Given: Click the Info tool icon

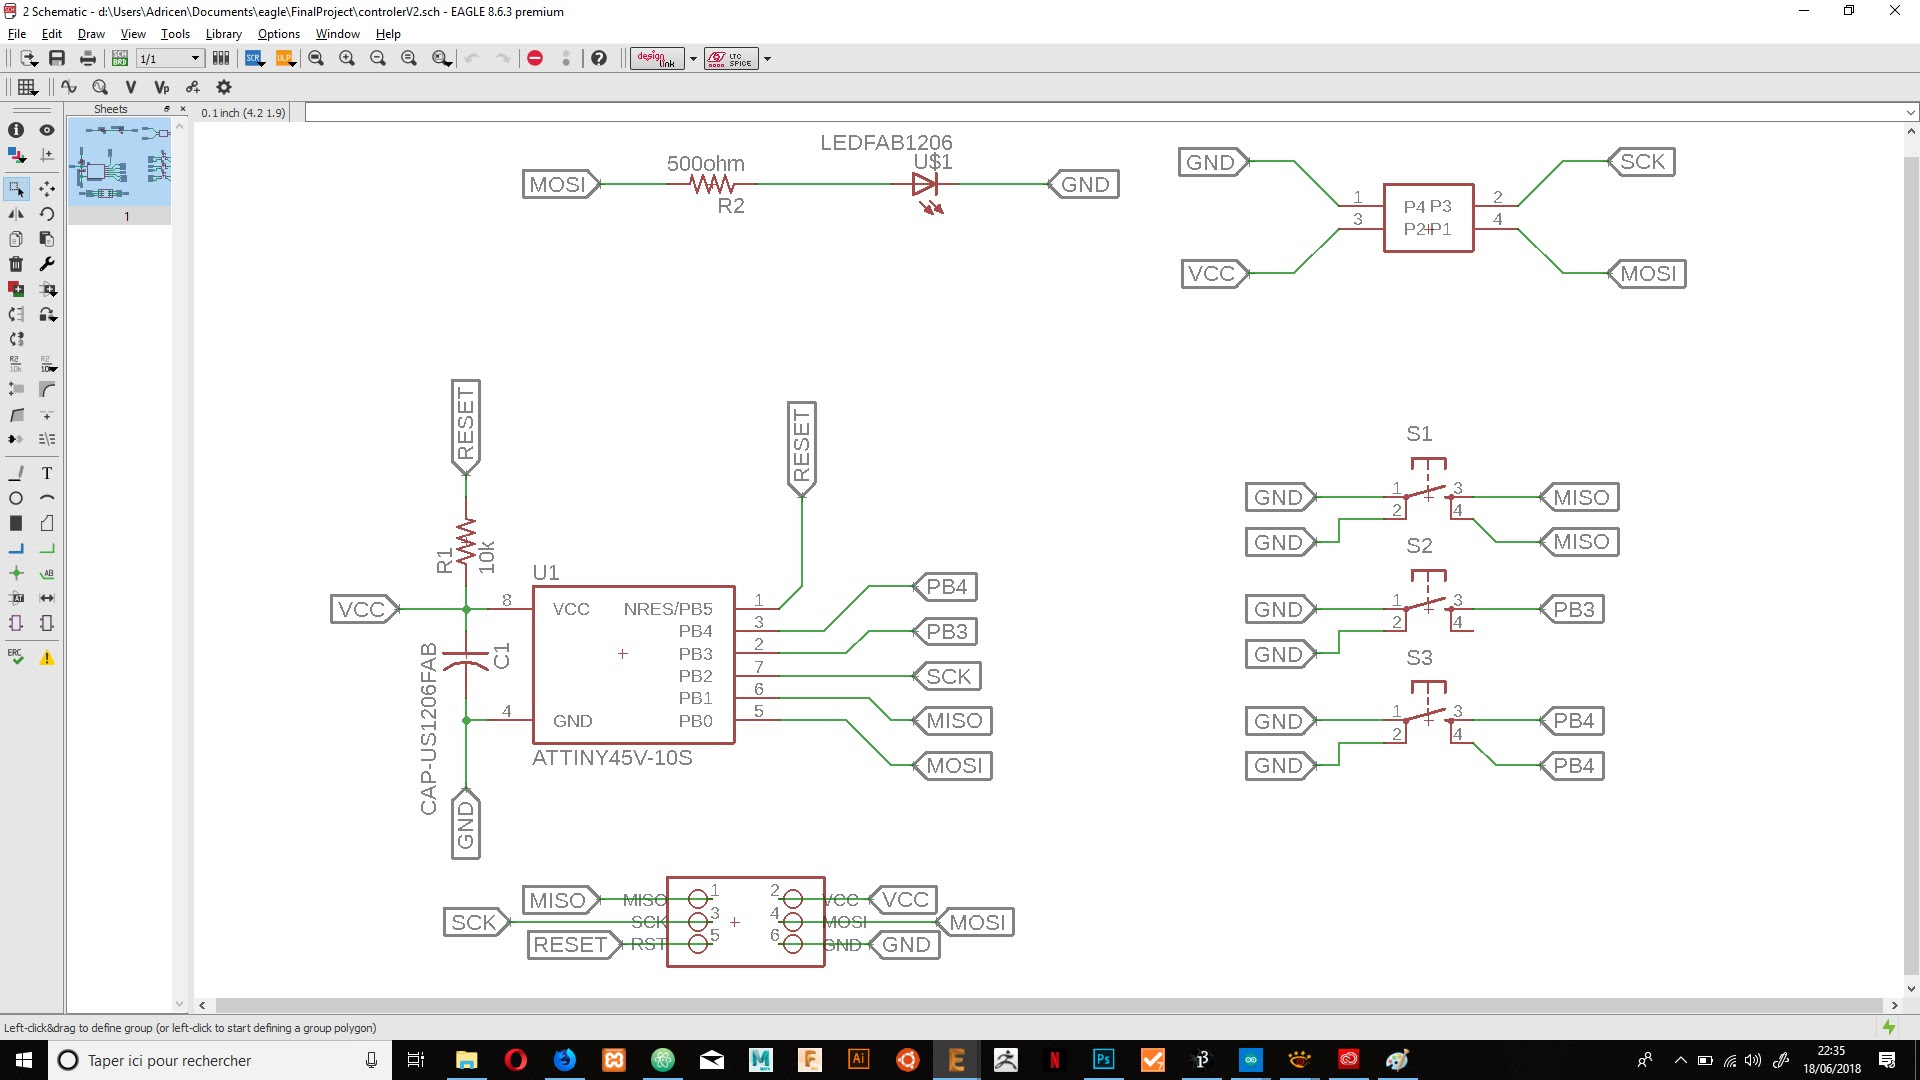Looking at the screenshot, I should 16,130.
